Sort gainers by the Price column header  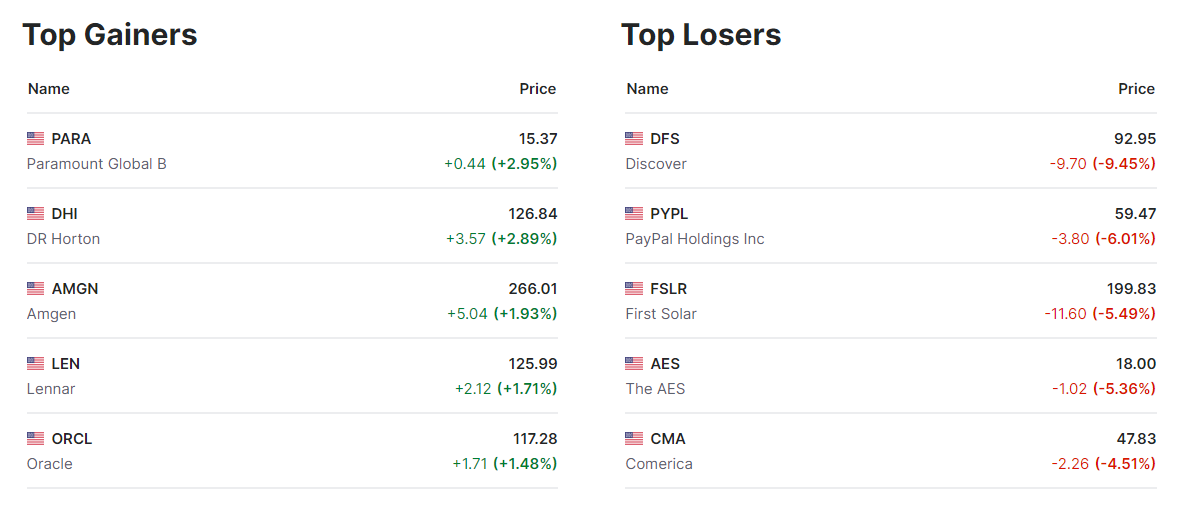[x=537, y=89]
